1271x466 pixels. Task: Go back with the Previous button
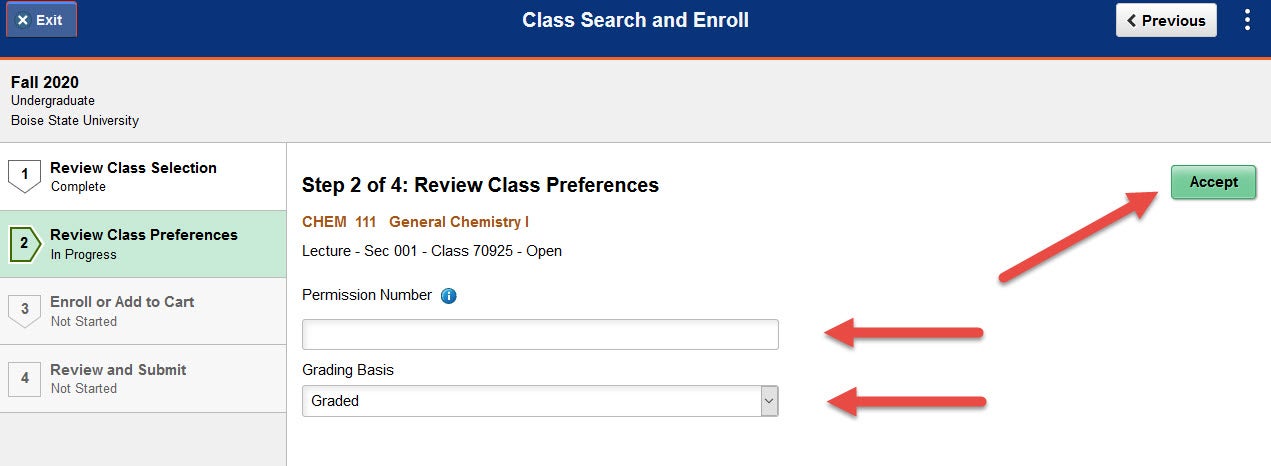[1166, 20]
